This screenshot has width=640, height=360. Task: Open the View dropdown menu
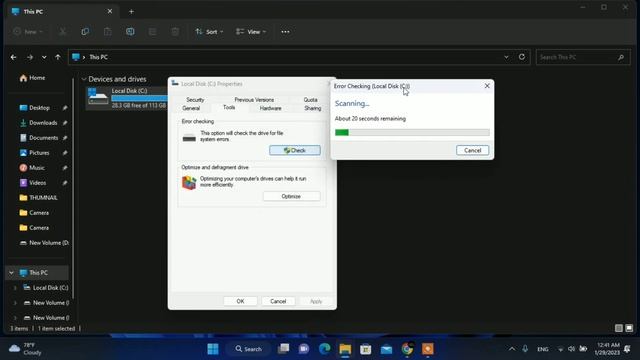pyautogui.click(x=251, y=31)
